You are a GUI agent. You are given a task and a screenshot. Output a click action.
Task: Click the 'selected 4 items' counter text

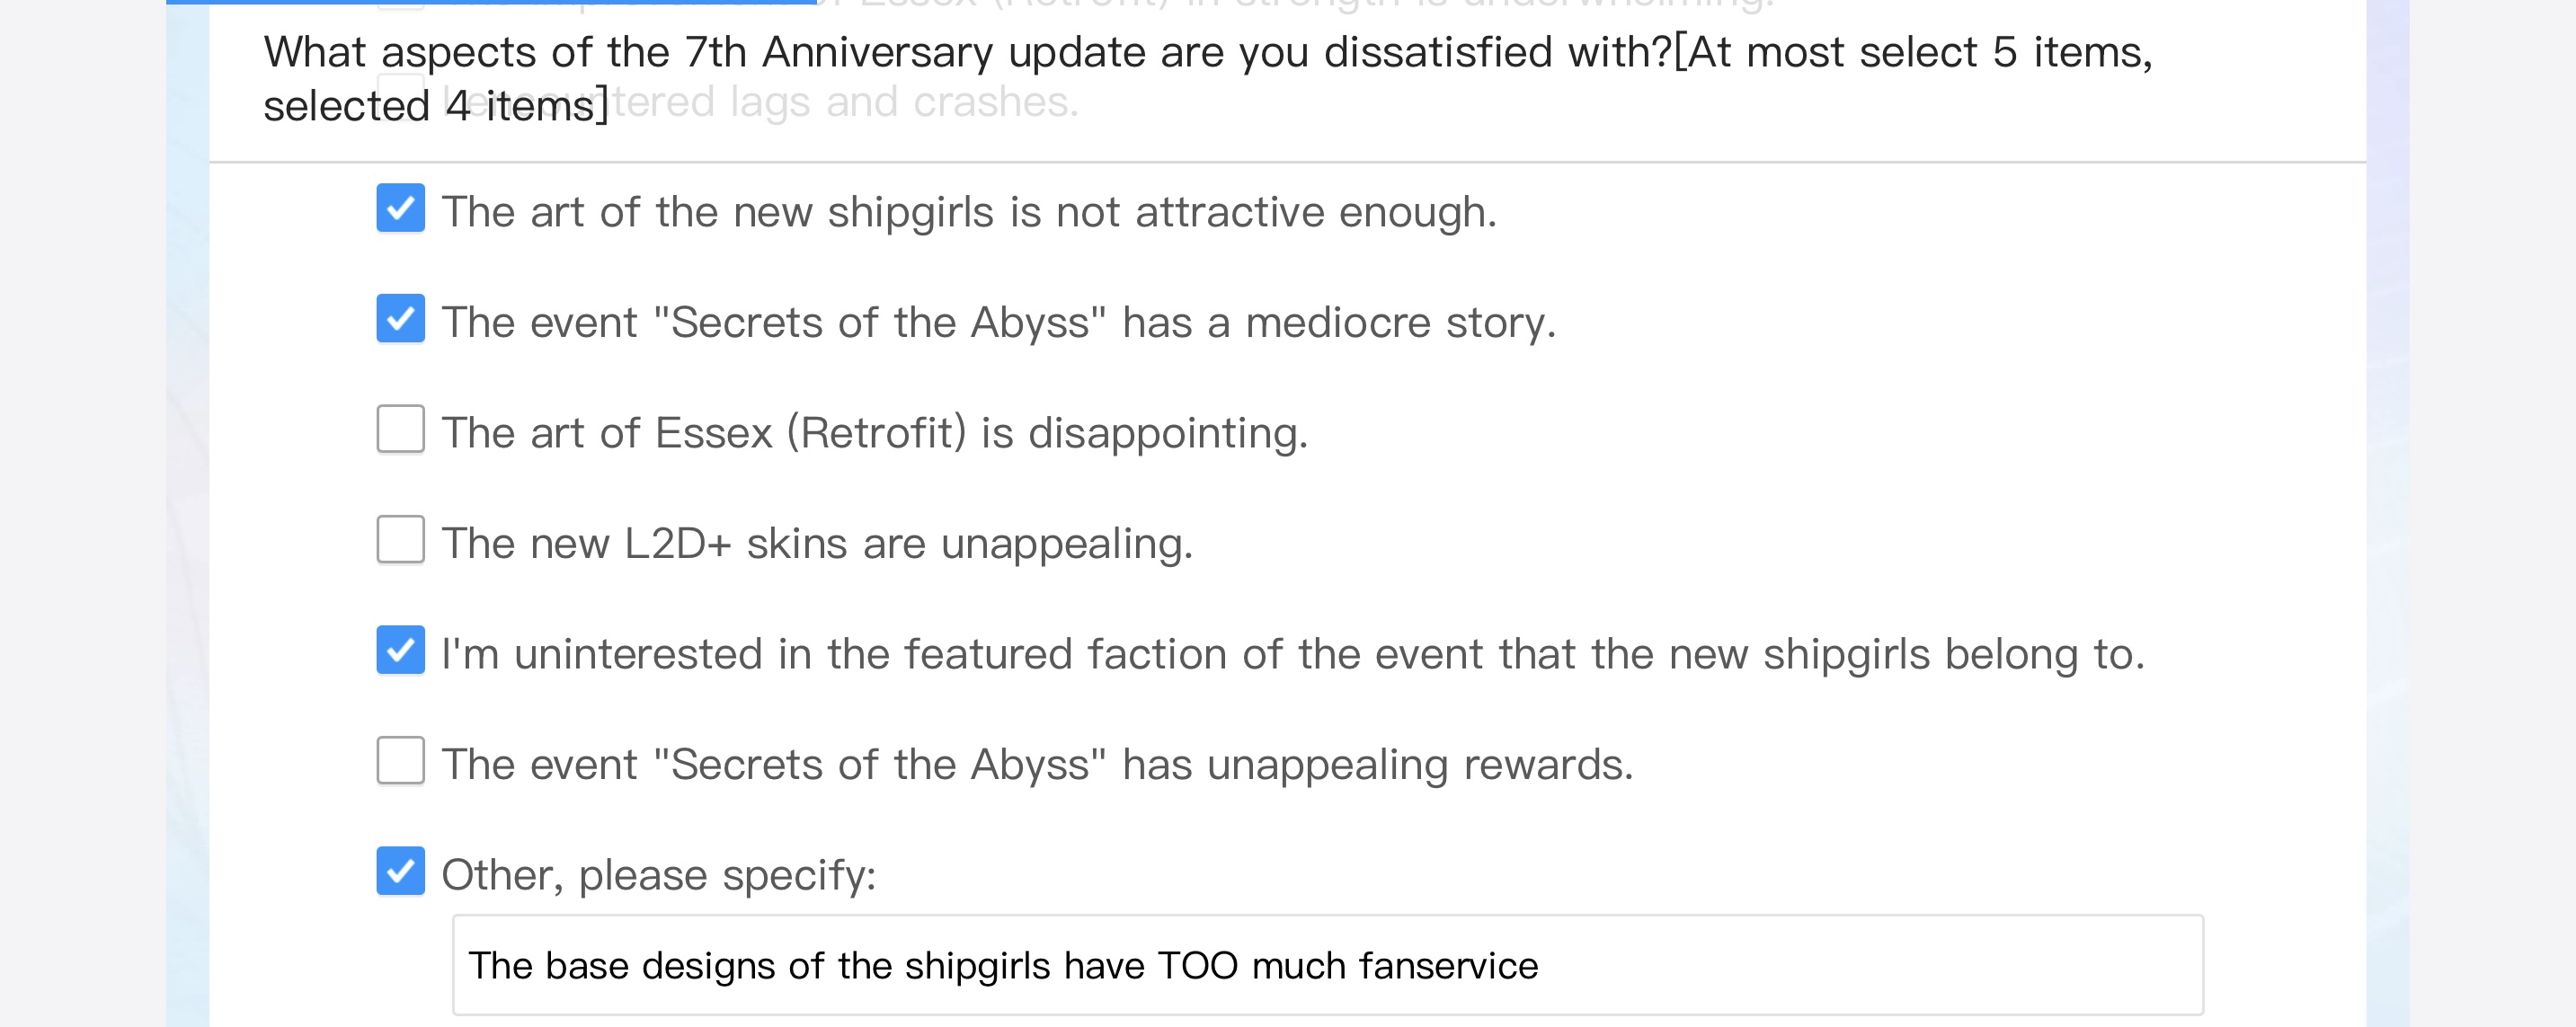coord(435,106)
